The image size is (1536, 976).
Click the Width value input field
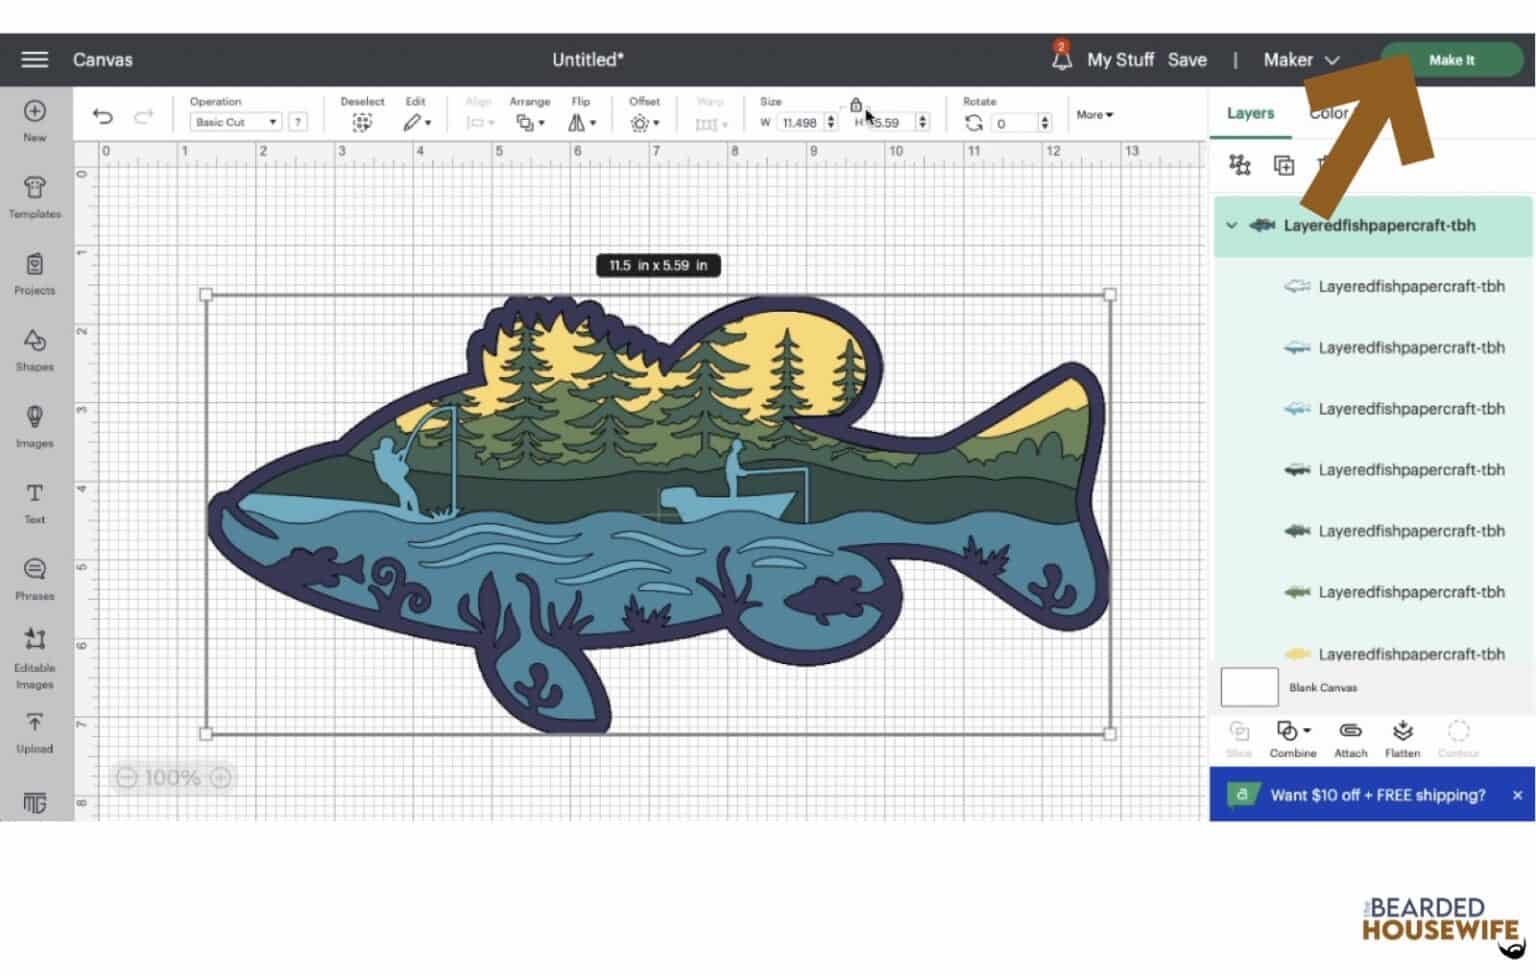(800, 122)
